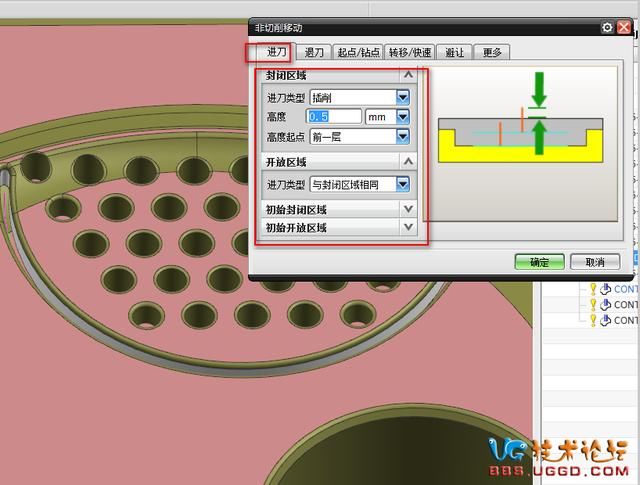The image size is (640, 485).
Task: Click the lightbulb status icon of last CONT row
Action: tap(593, 320)
